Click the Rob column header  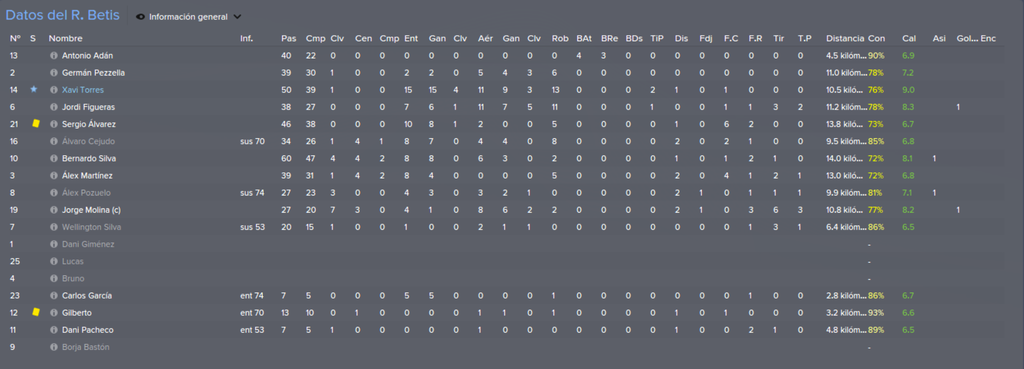click(560, 39)
